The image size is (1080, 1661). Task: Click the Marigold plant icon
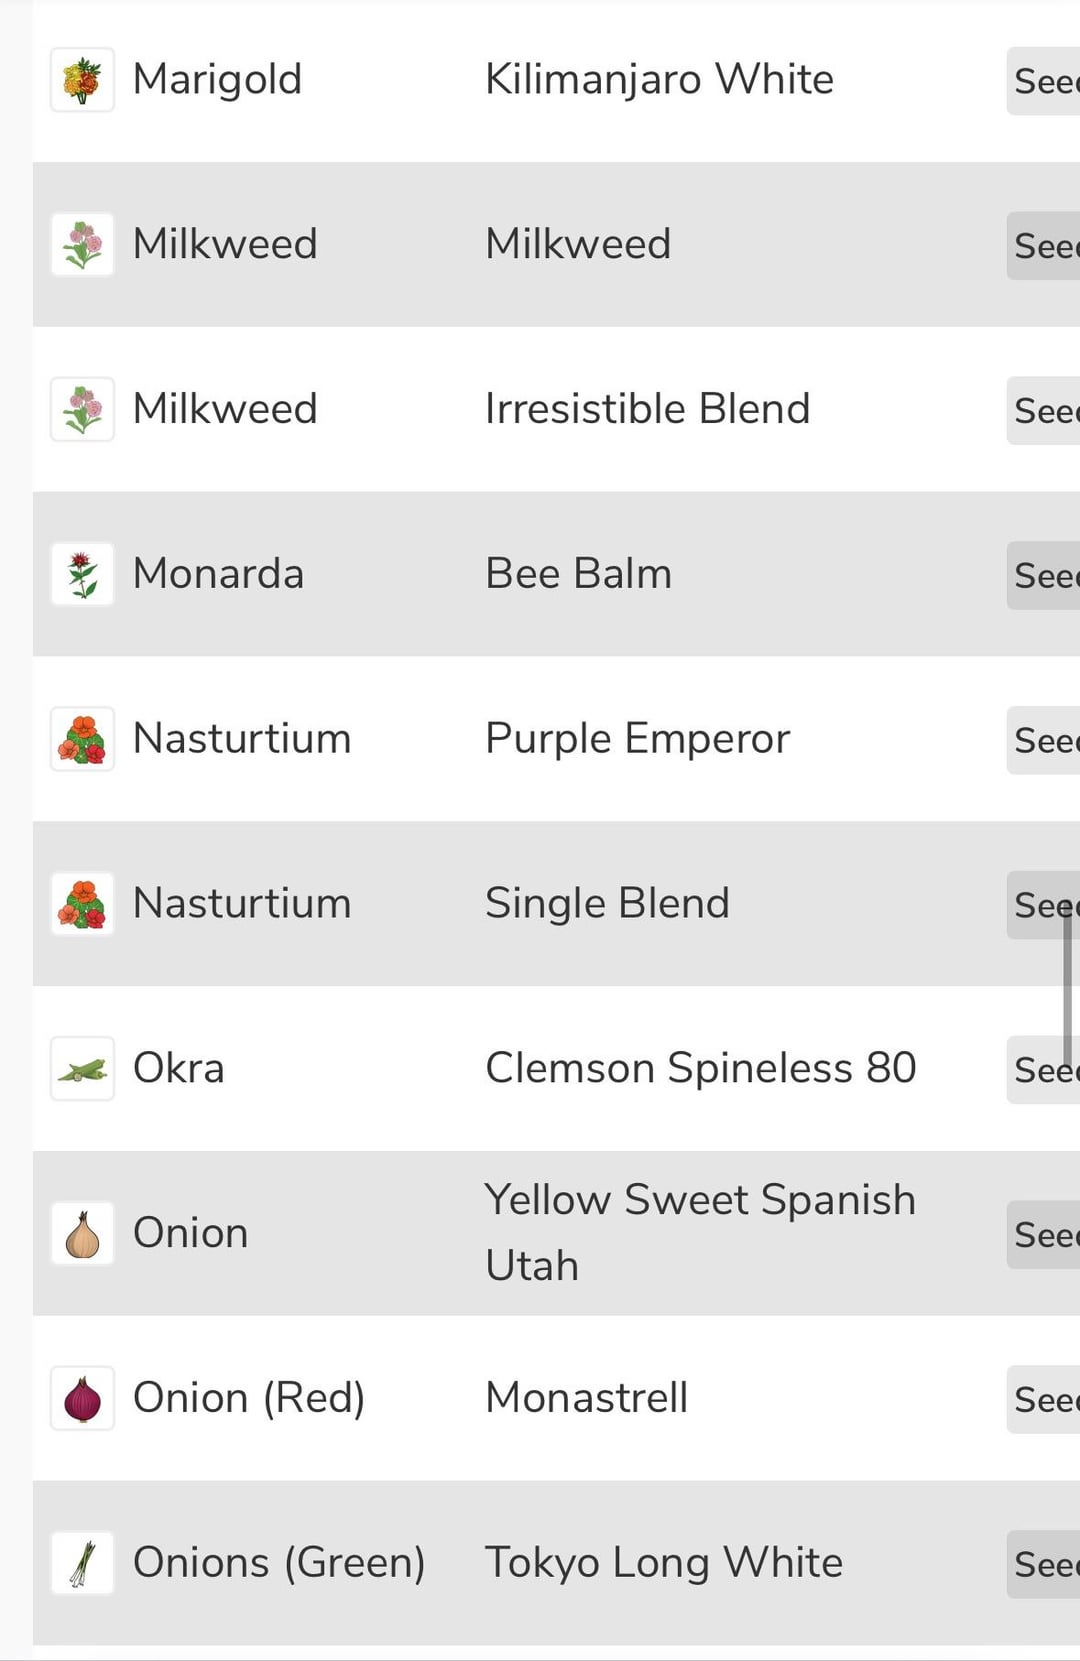(82, 80)
